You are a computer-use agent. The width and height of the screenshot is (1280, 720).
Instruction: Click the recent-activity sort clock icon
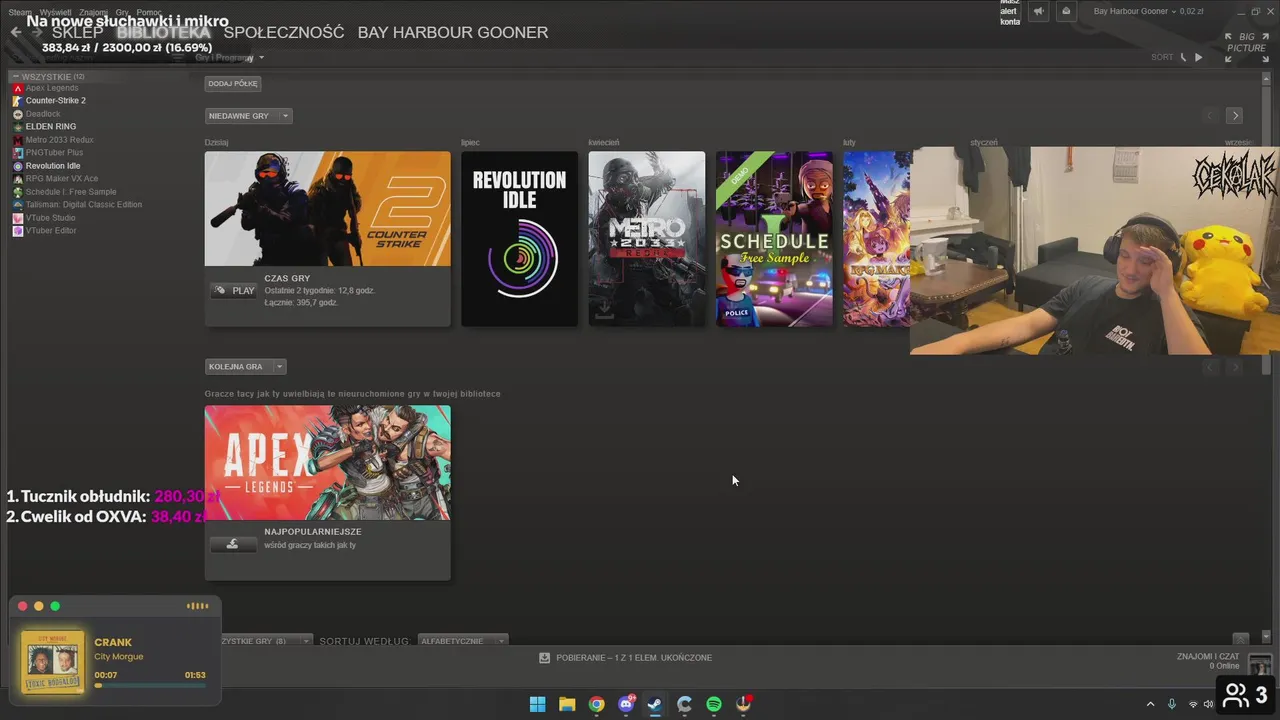coord(1183,57)
